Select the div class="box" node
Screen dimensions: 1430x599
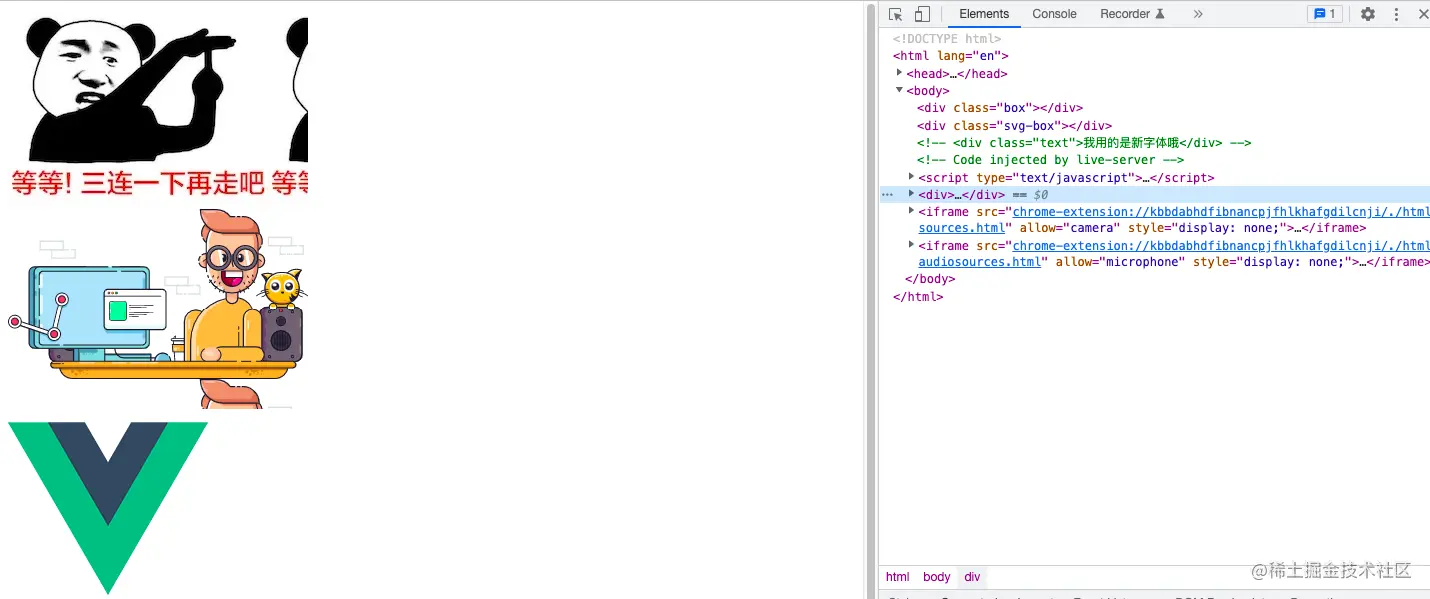pyautogui.click(x=1000, y=108)
